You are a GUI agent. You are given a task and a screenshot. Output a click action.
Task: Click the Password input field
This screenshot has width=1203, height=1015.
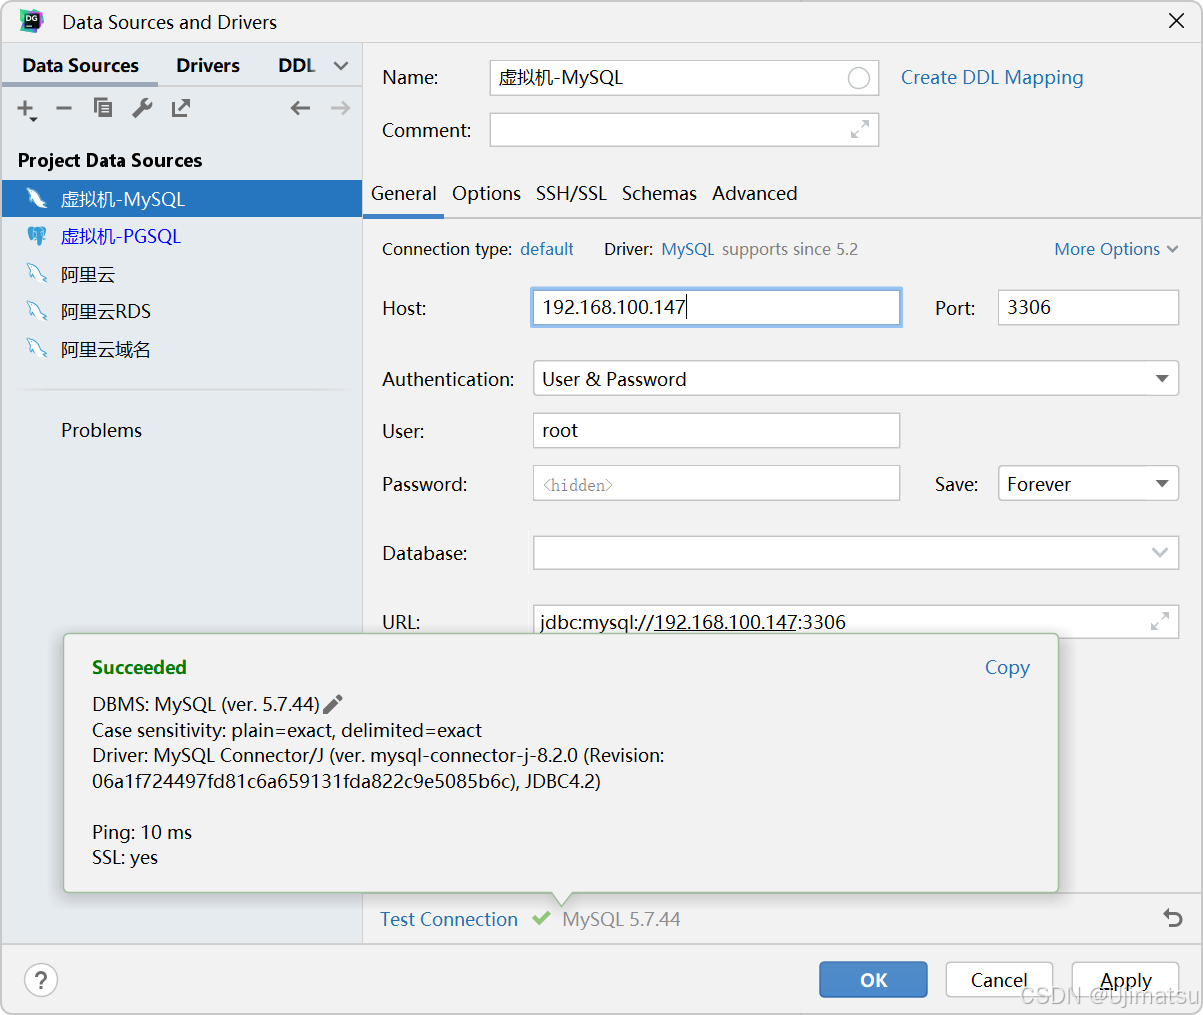716,484
